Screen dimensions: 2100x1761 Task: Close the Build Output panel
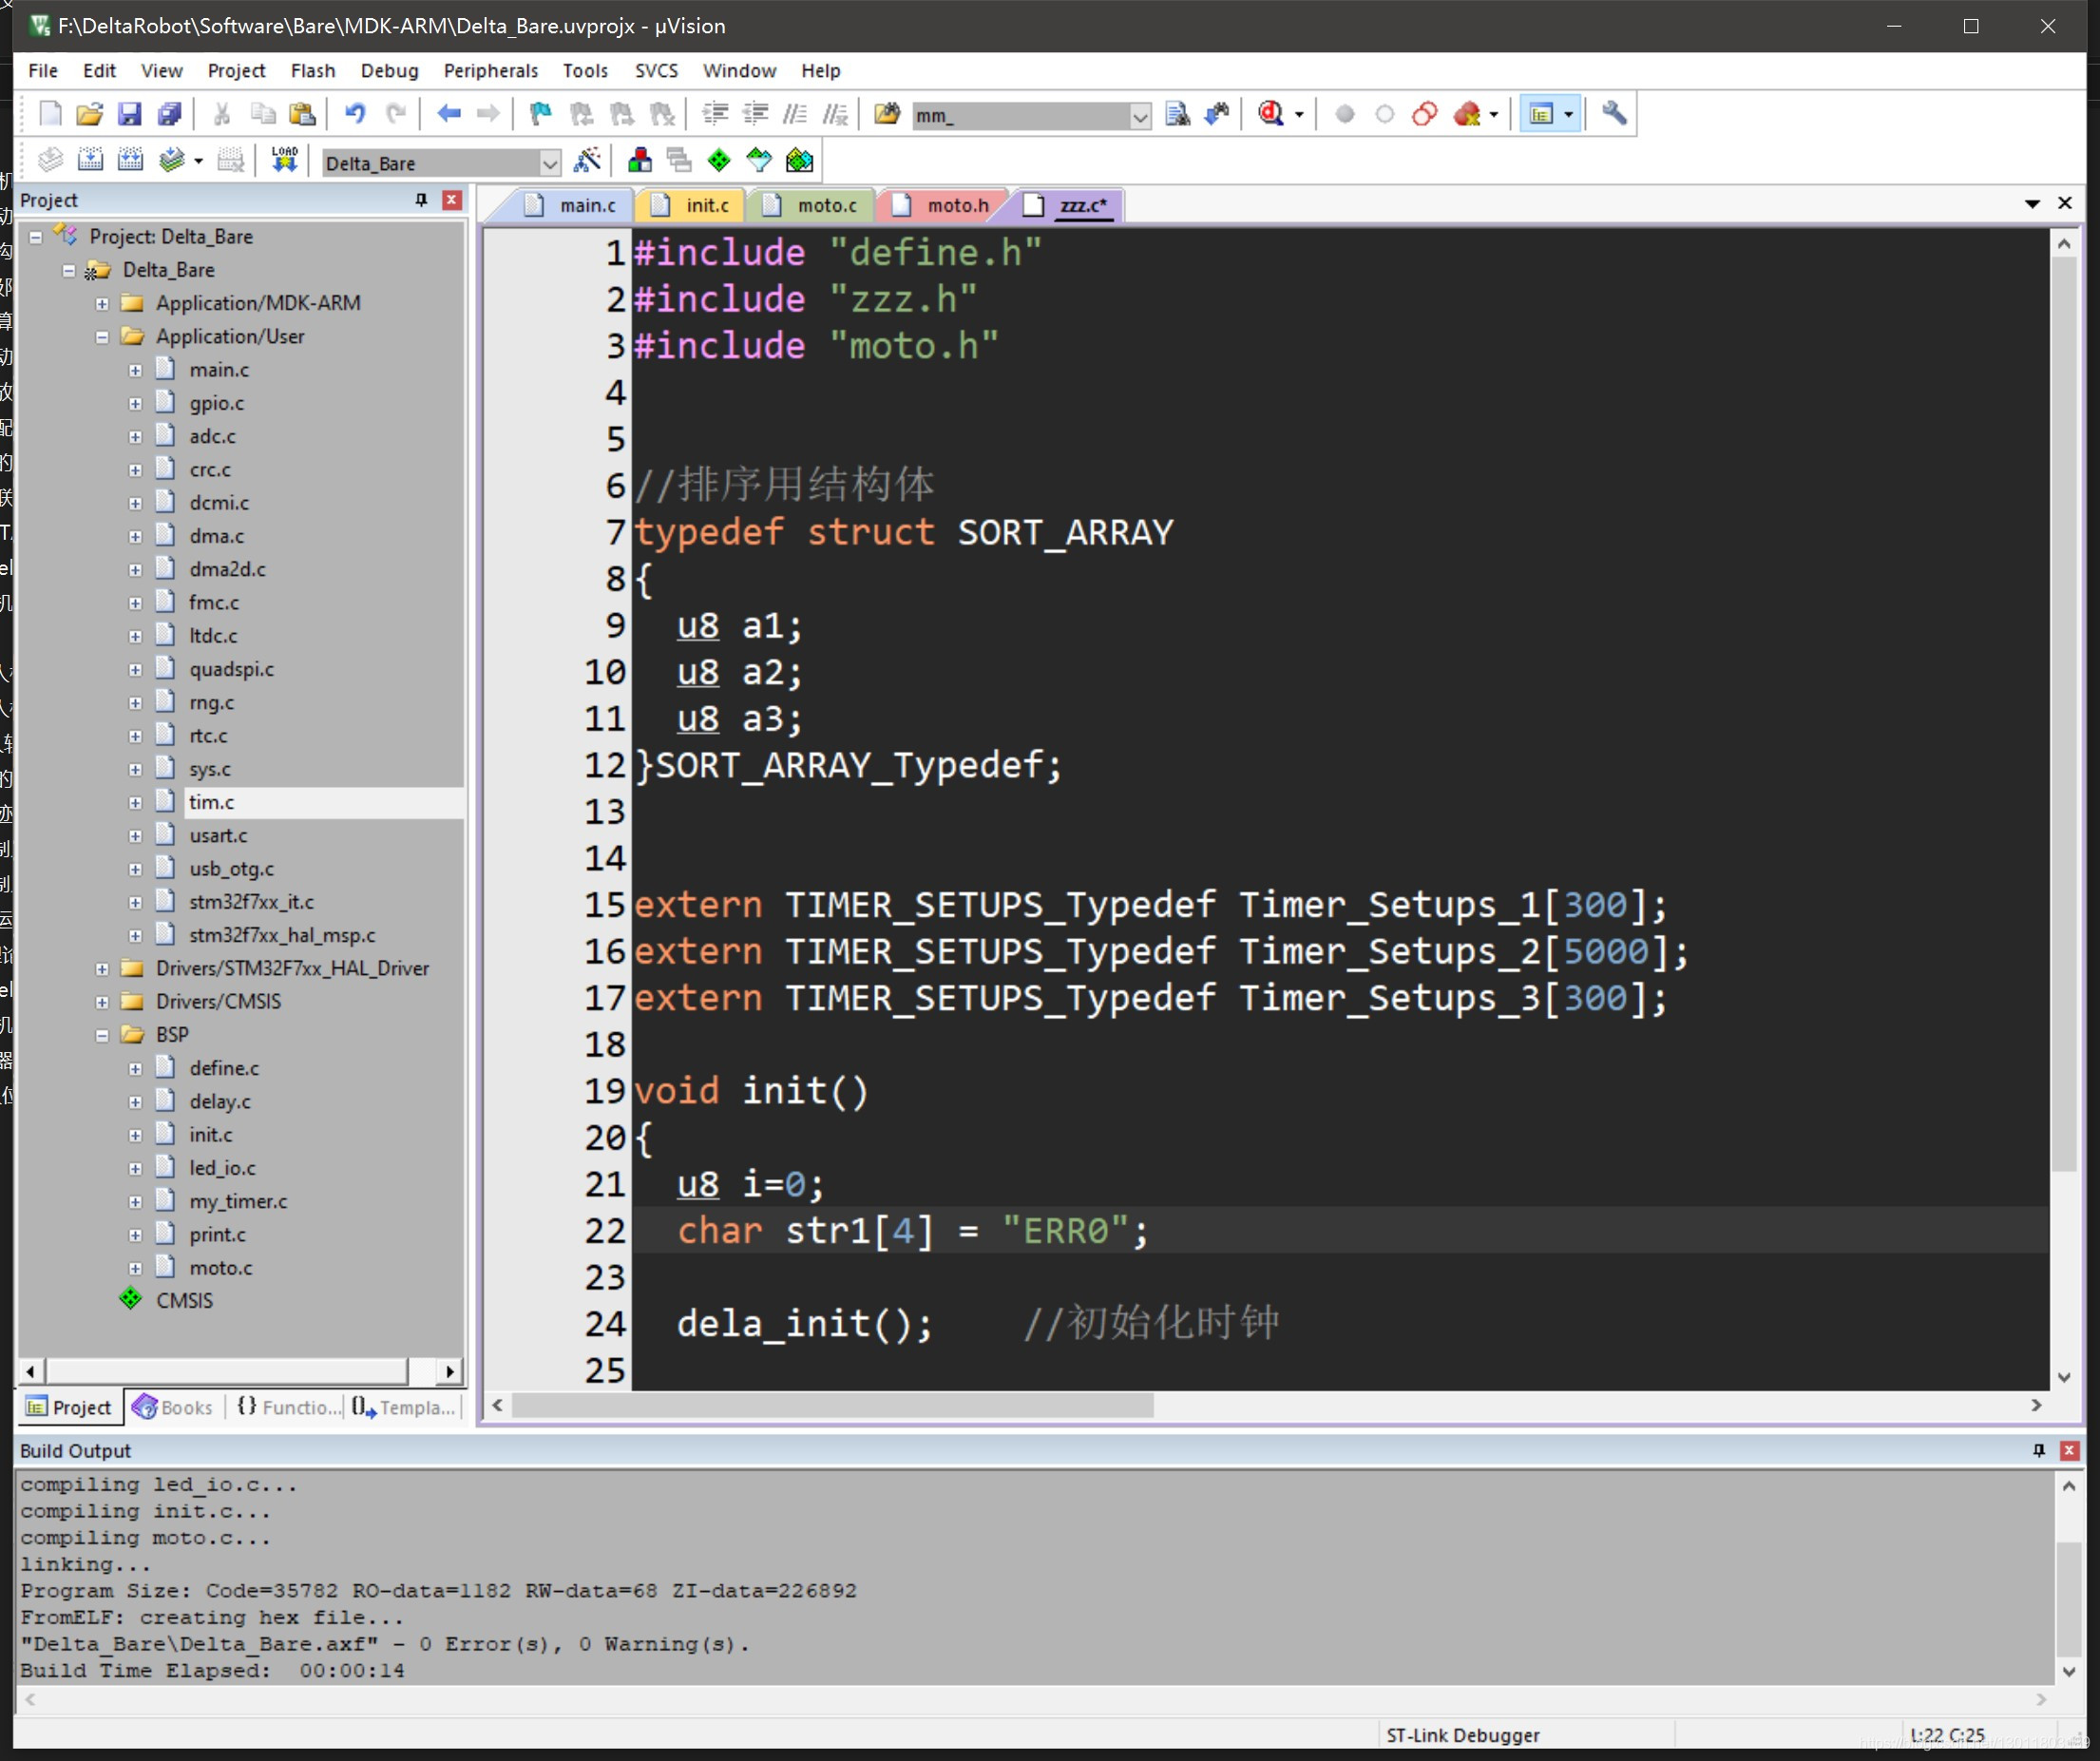pyautogui.click(x=2069, y=1450)
